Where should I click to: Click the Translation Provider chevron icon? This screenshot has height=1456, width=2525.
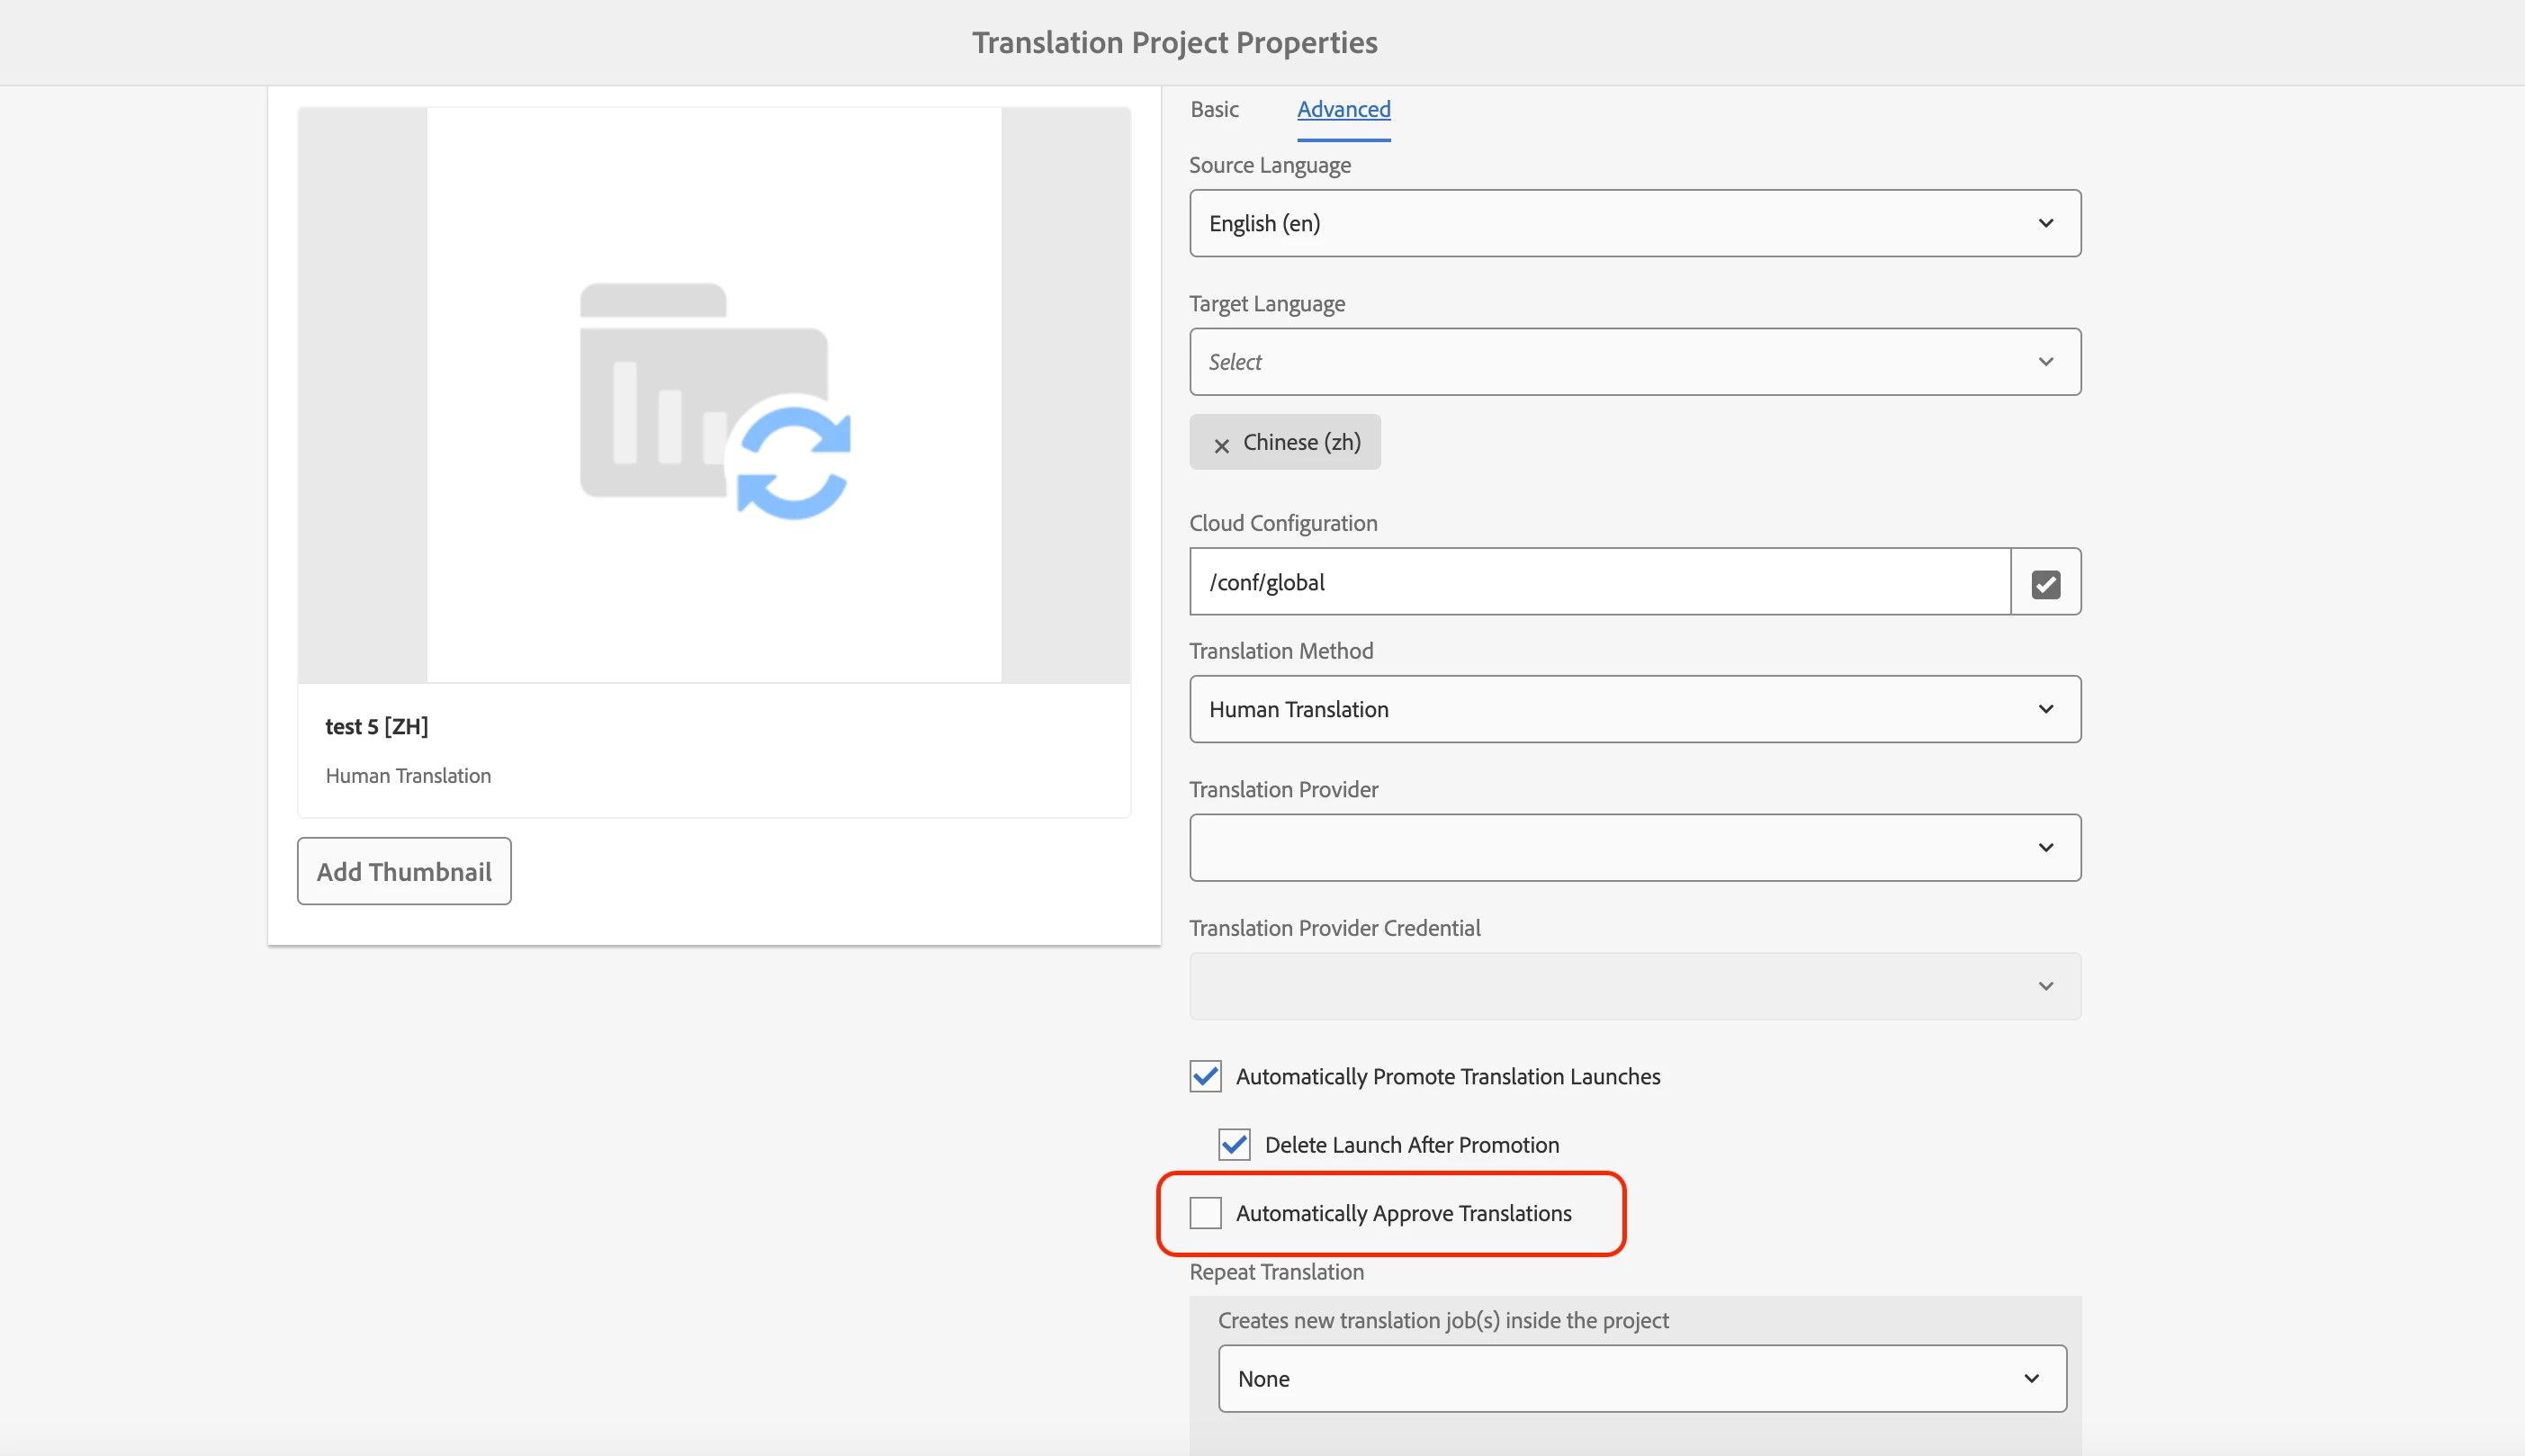[x=2045, y=848]
